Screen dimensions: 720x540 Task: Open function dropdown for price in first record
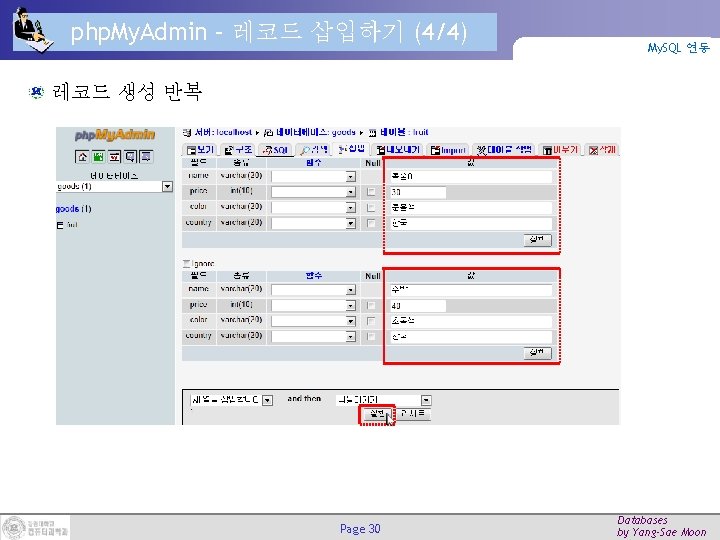[x=314, y=192]
